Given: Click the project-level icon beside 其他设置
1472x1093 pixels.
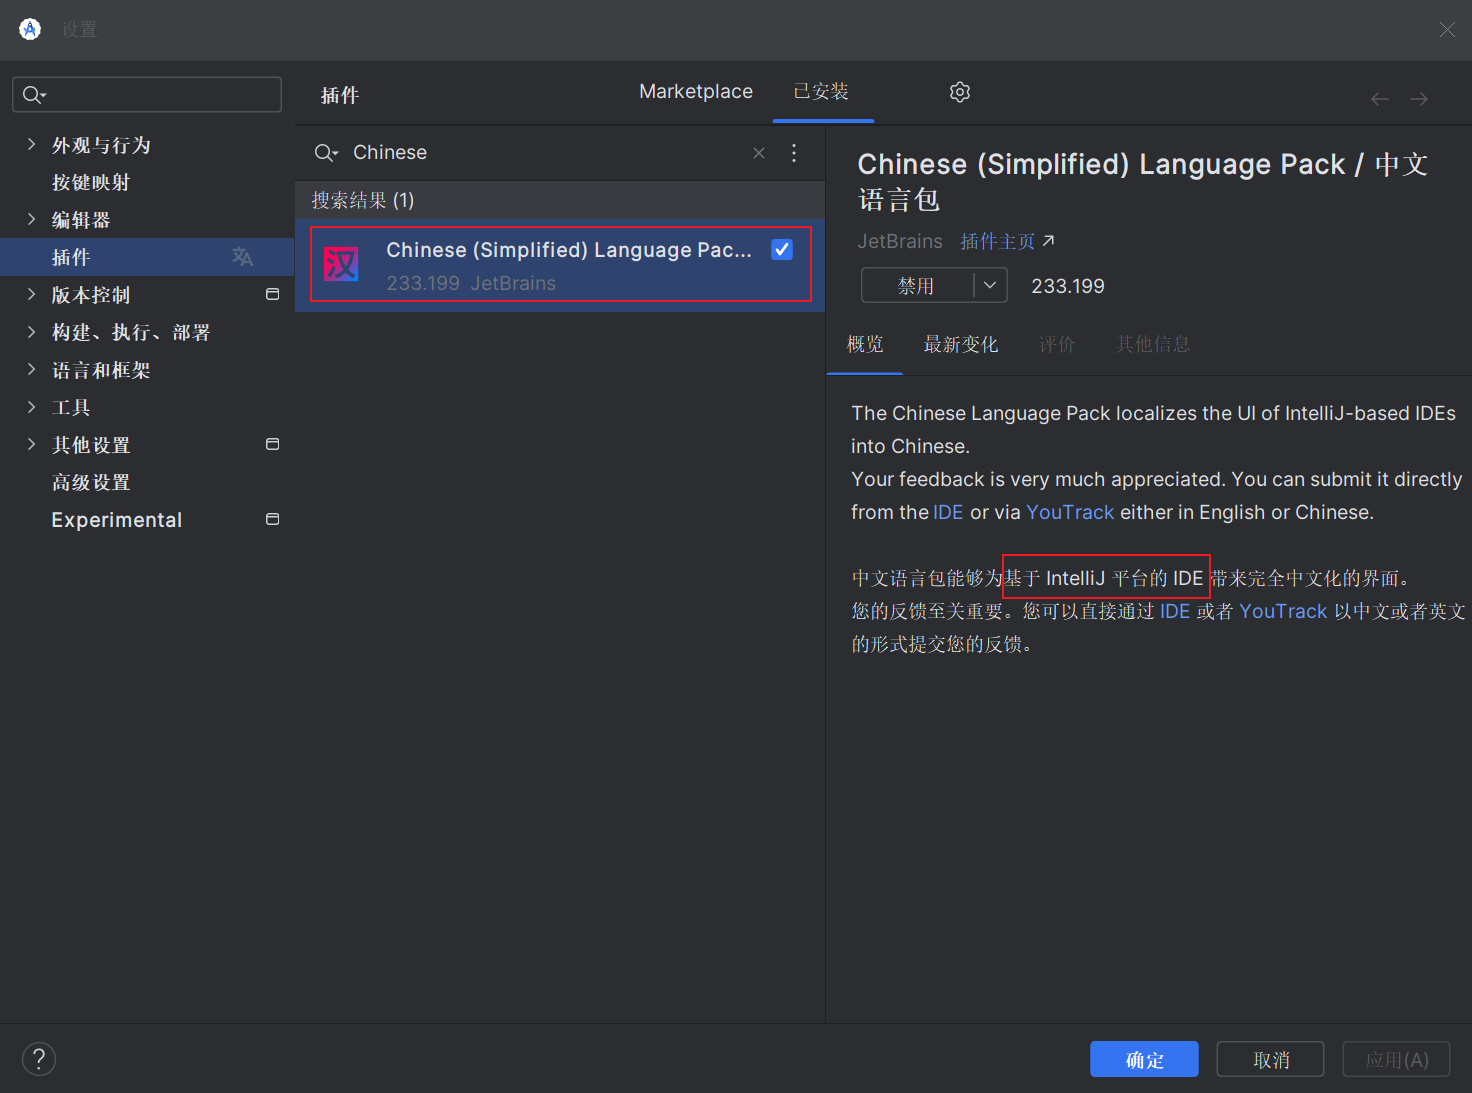Looking at the screenshot, I should [x=272, y=445].
